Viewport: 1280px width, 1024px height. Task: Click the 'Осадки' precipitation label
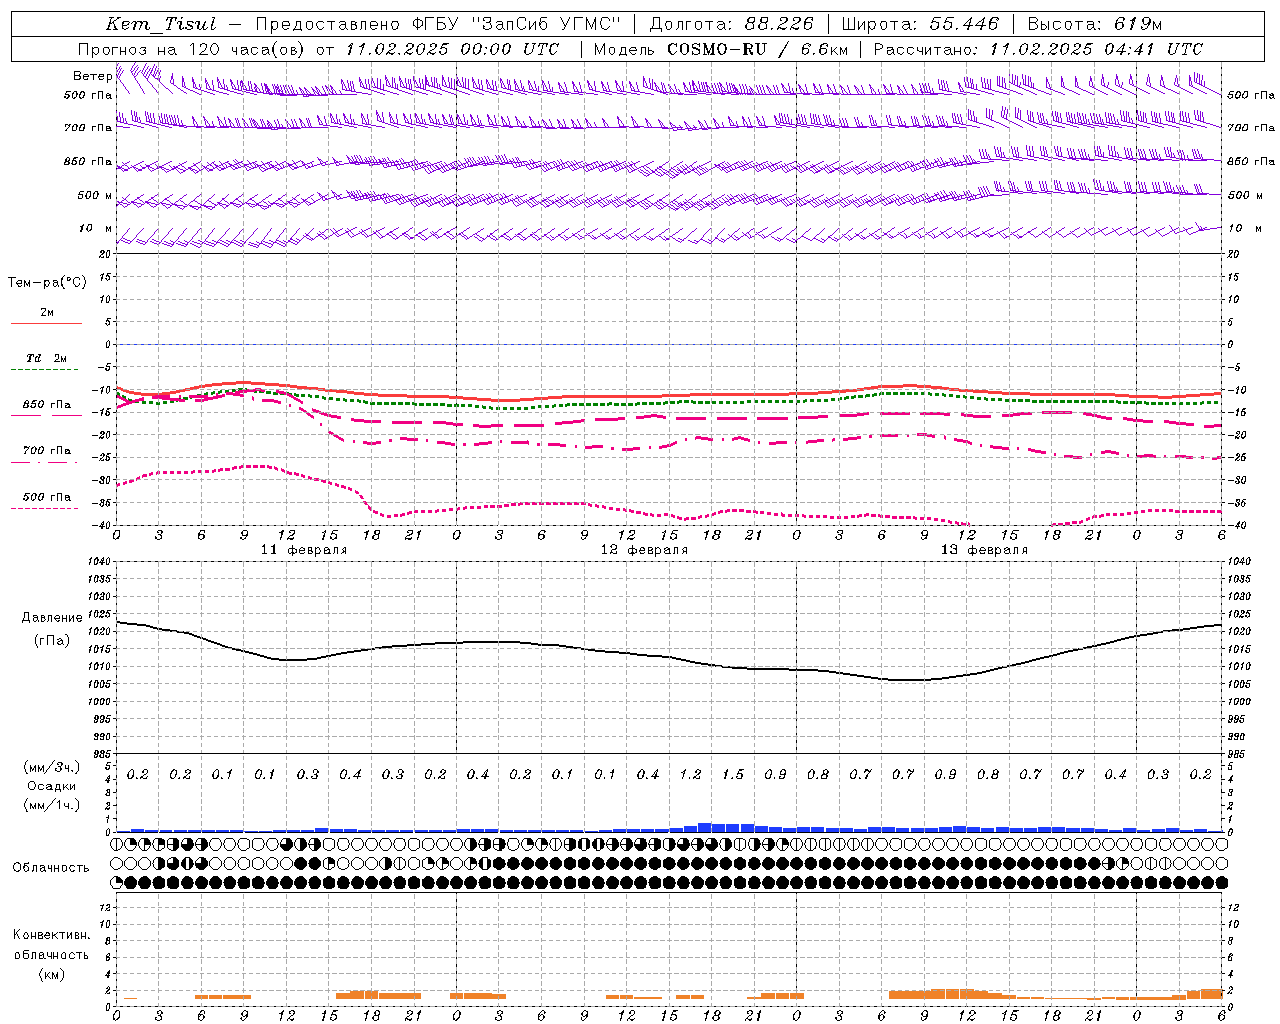pos(52,786)
